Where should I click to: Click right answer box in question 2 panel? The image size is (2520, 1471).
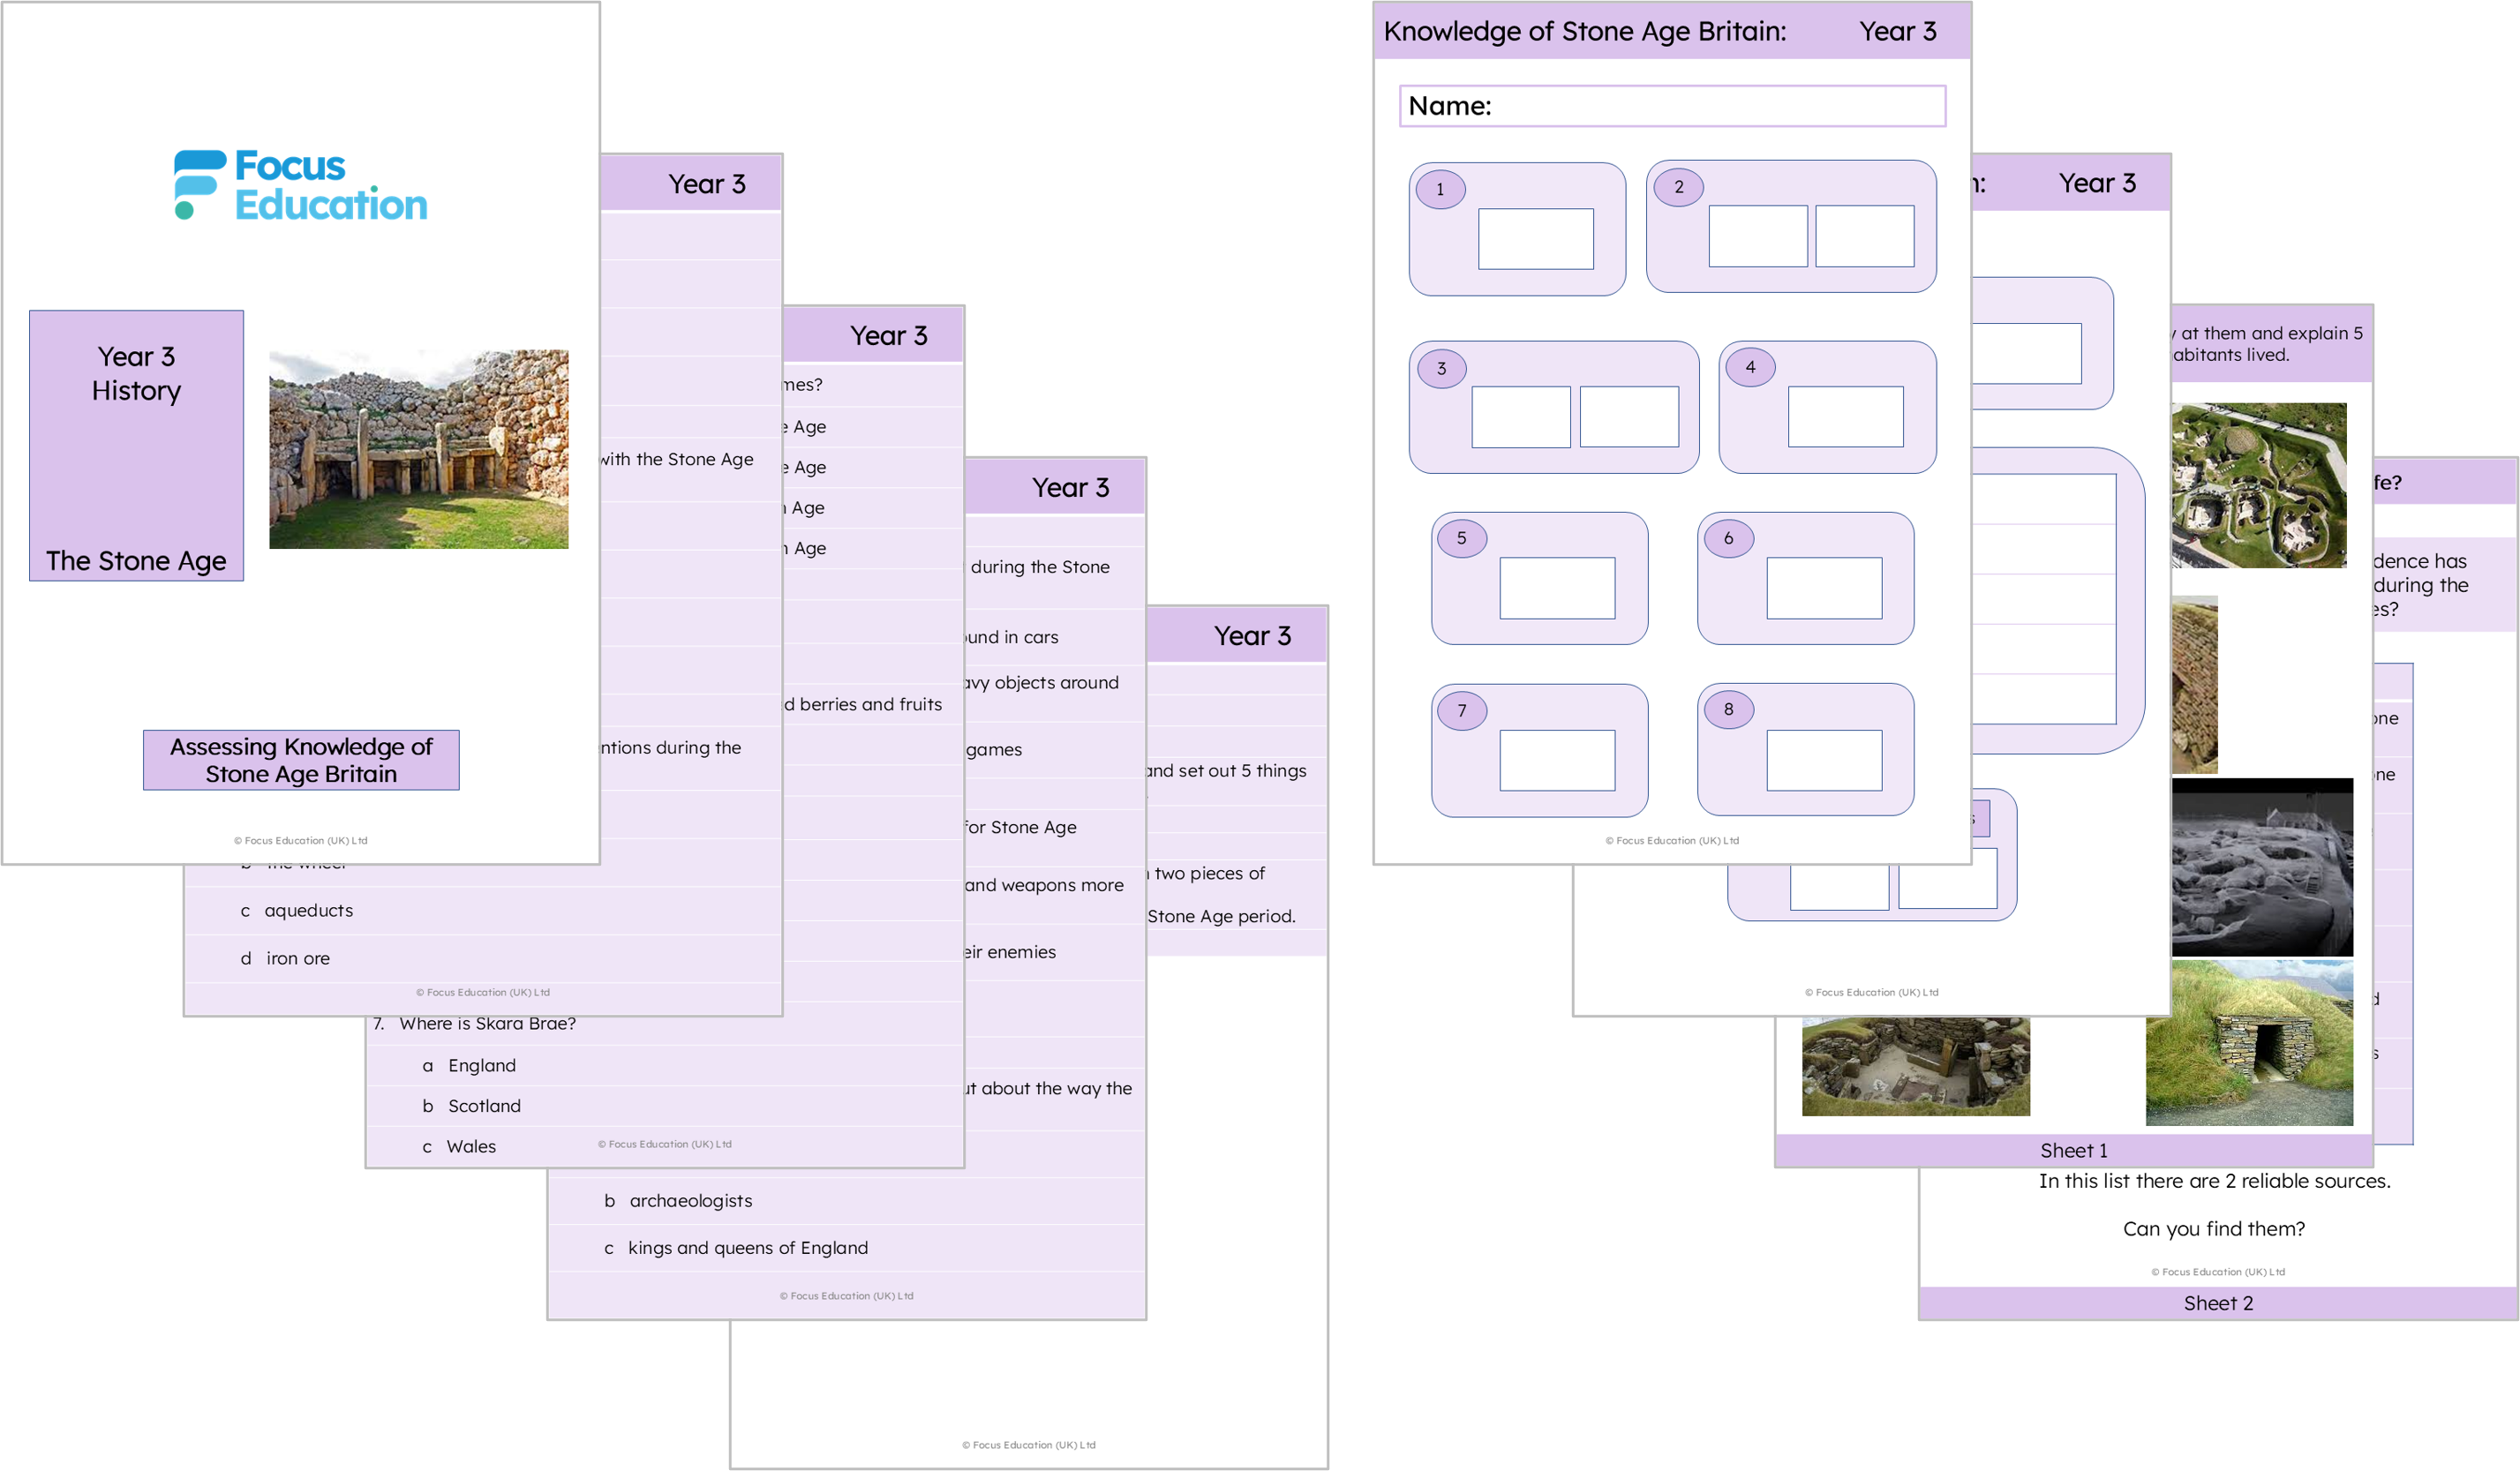pos(1865,236)
